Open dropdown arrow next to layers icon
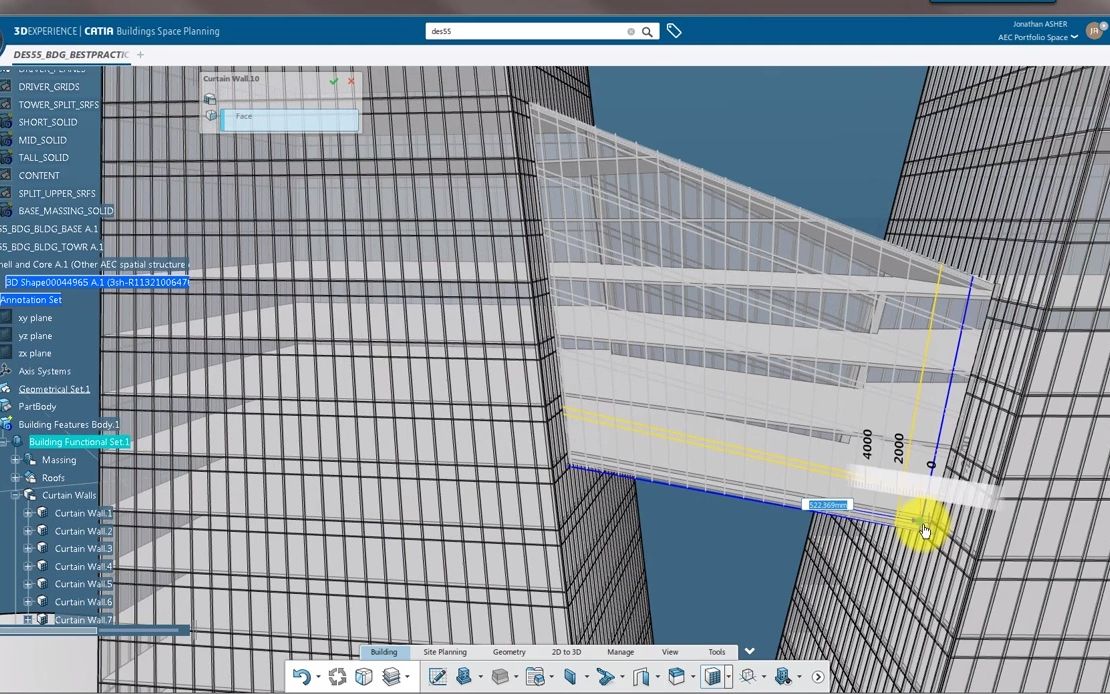Image resolution: width=1110 pixels, height=694 pixels. (407, 678)
